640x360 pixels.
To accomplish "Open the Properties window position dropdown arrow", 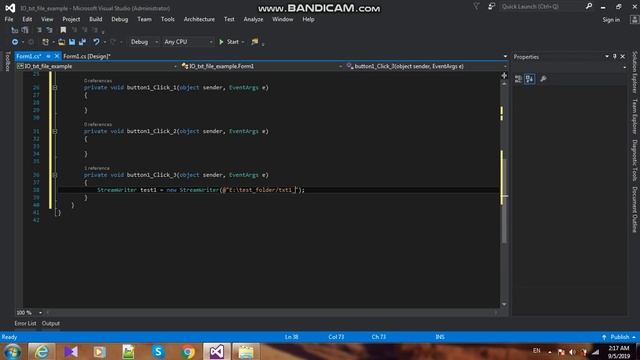I will coord(607,57).
